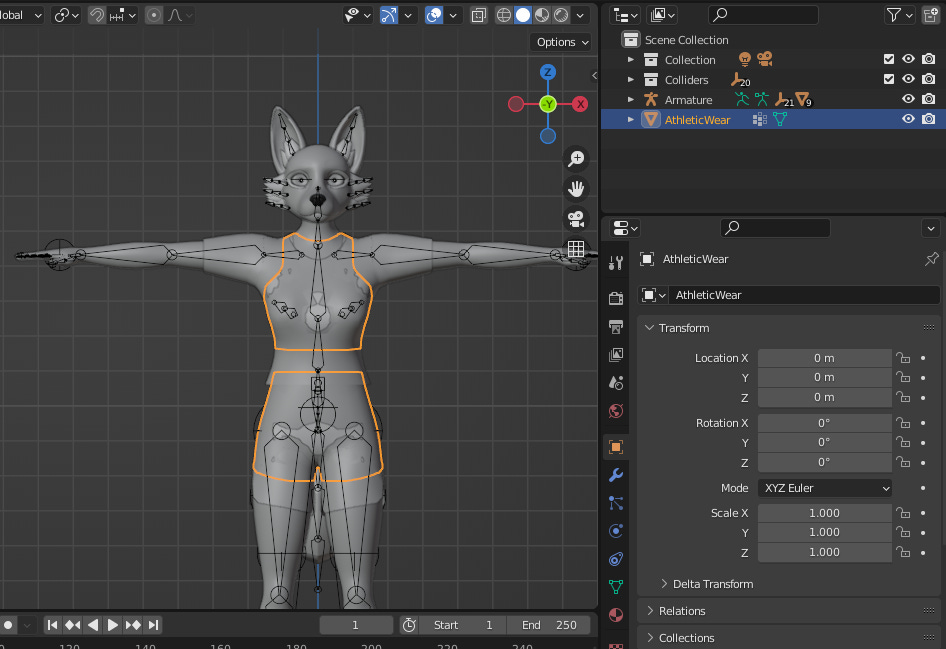This screenshot has height=649, width=946.
Task: Uncheck the Collection exclude checkbox
Action: pos(889,59)
